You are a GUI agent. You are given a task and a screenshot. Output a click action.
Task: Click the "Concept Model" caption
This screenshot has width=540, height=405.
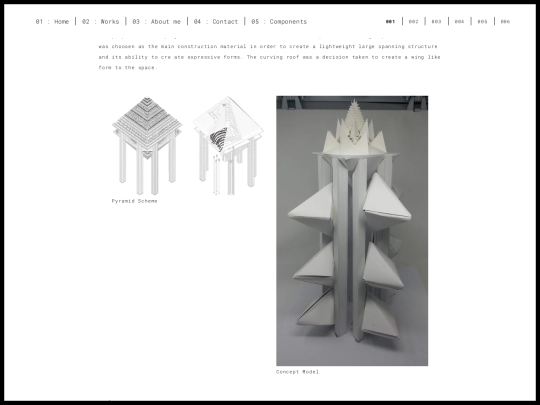[x=298, y=372]
